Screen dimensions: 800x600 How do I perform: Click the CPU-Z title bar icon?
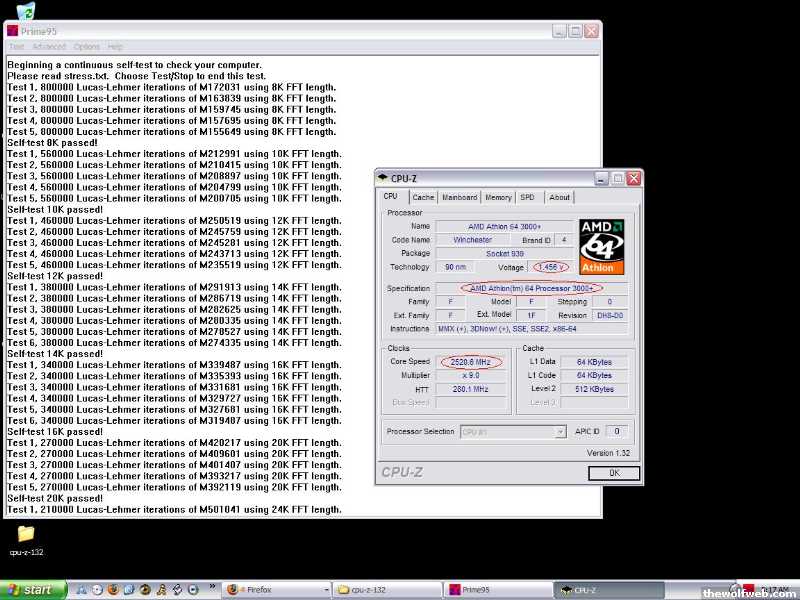click(383, 178)
